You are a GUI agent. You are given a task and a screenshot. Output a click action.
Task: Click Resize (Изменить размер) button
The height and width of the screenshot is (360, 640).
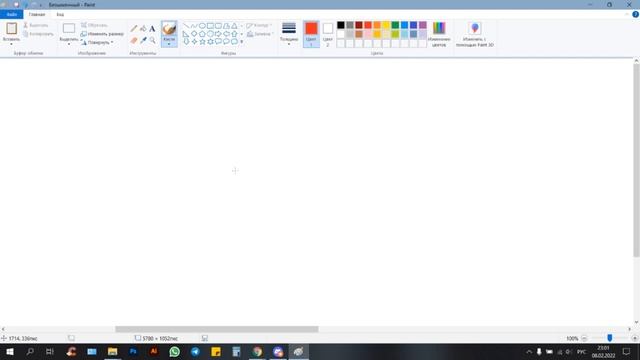[102, 34]
